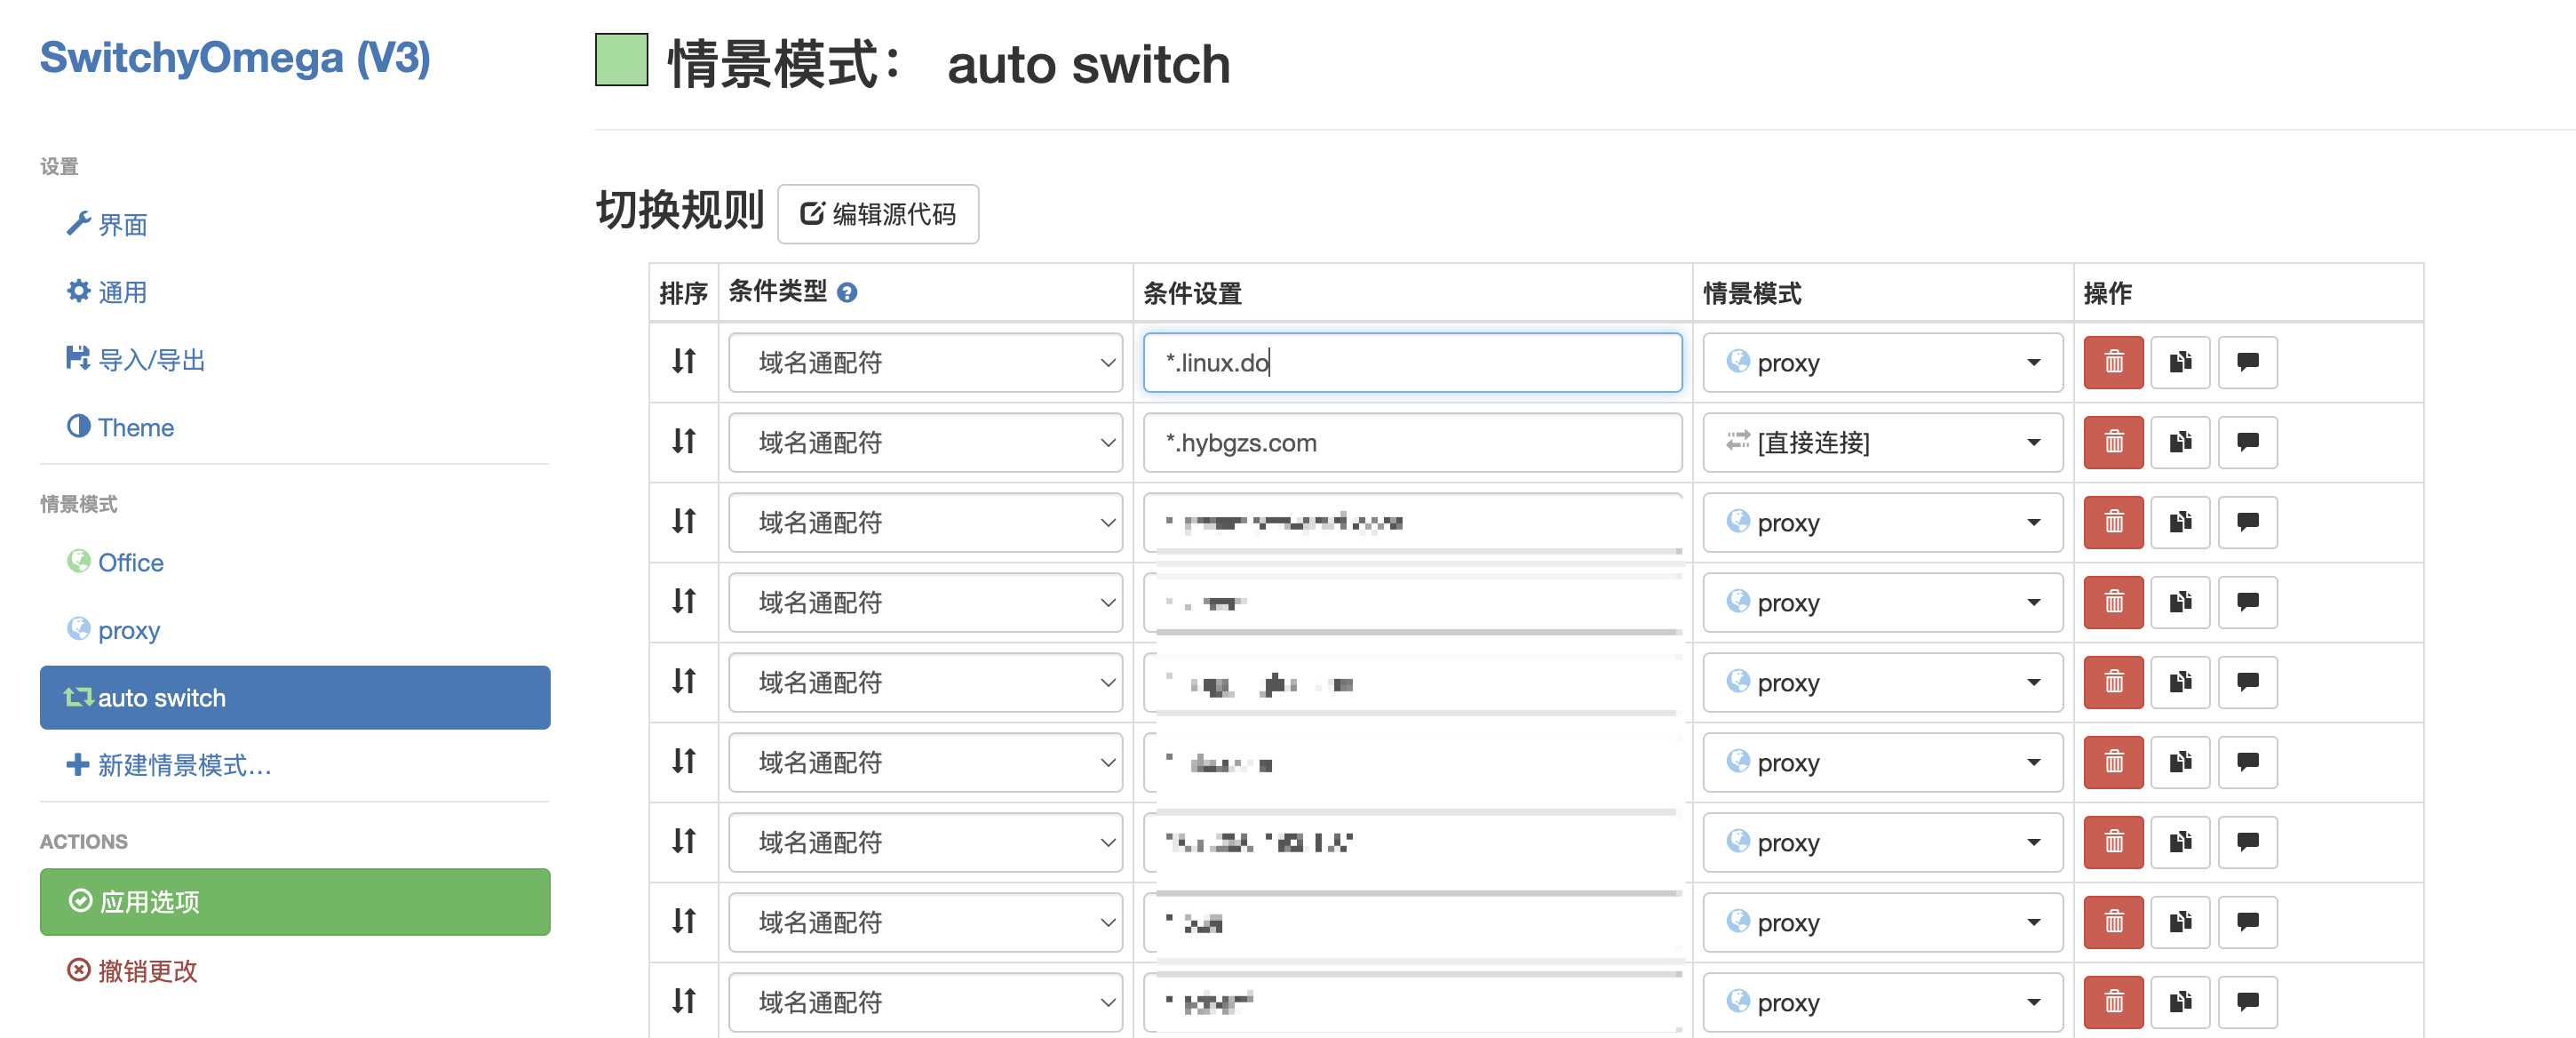Delete the sixth switch rule
Screen dimensions: 2576x1038
[x=2113, y=762]
